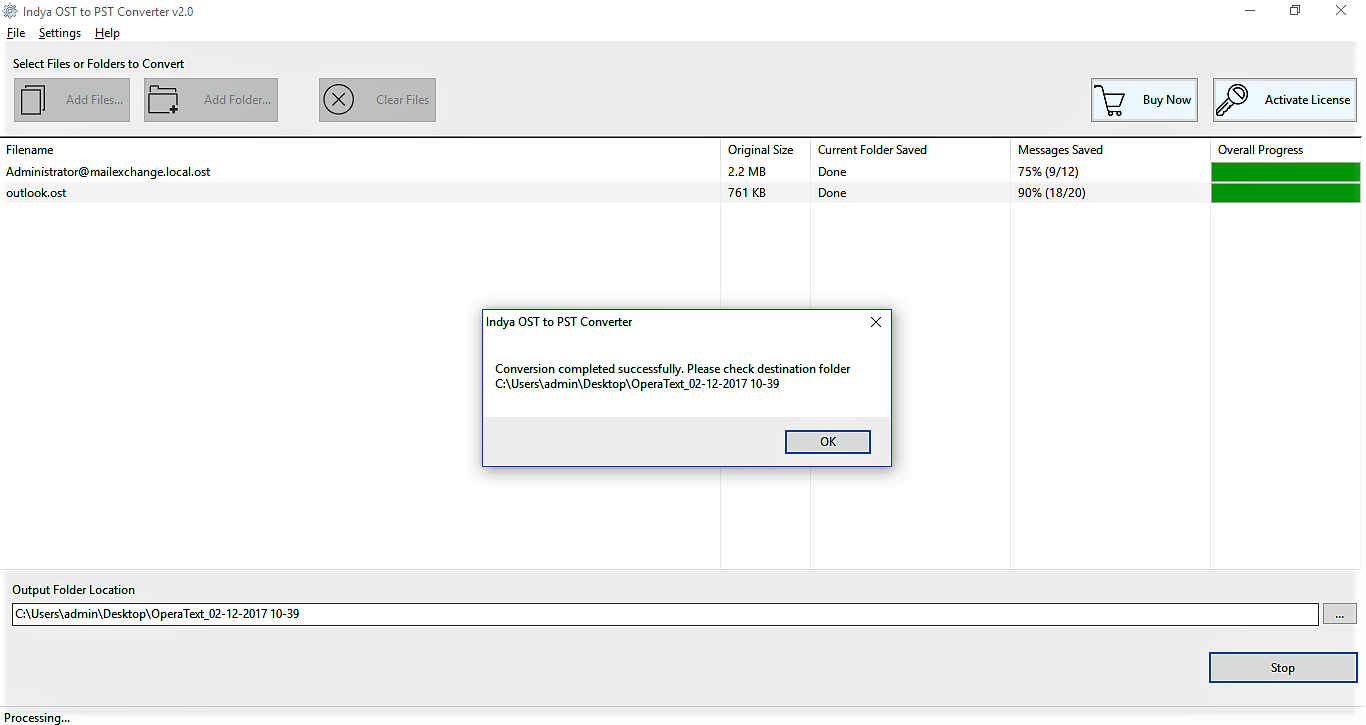Stop the conversion with Stop button

tap(1283, 668)
